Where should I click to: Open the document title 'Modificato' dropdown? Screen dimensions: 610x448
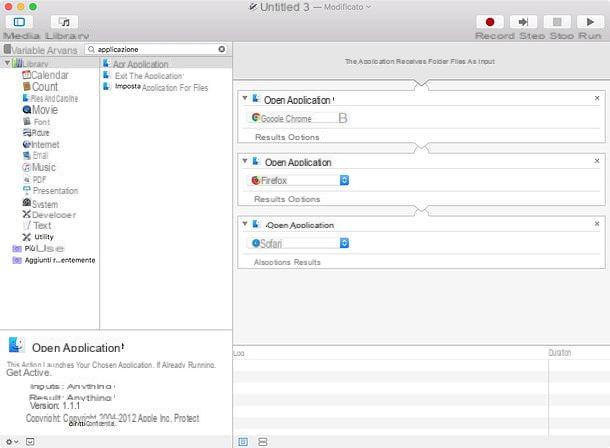pos(347,7)
